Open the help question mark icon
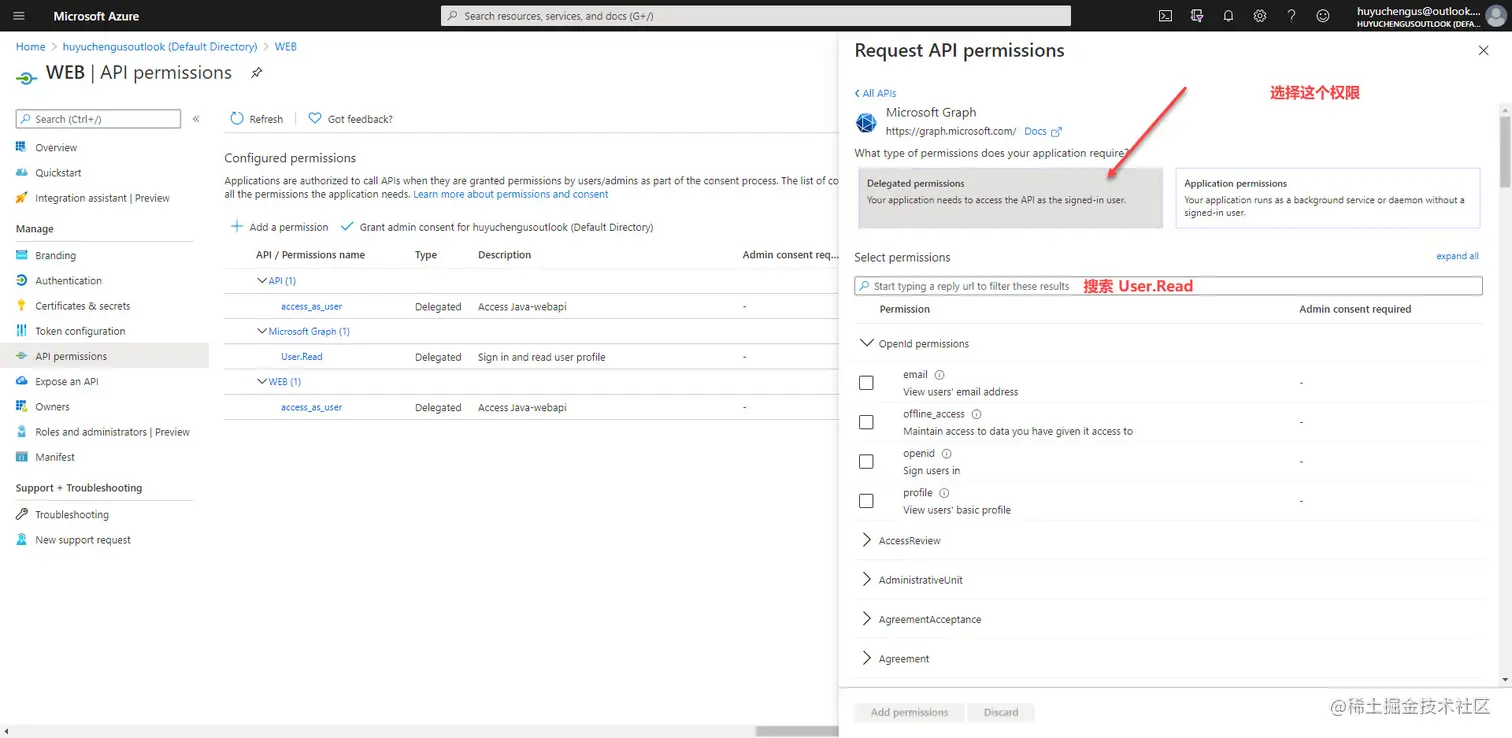Screen dimensions: 1512x738 click(x=1291, y=16)
